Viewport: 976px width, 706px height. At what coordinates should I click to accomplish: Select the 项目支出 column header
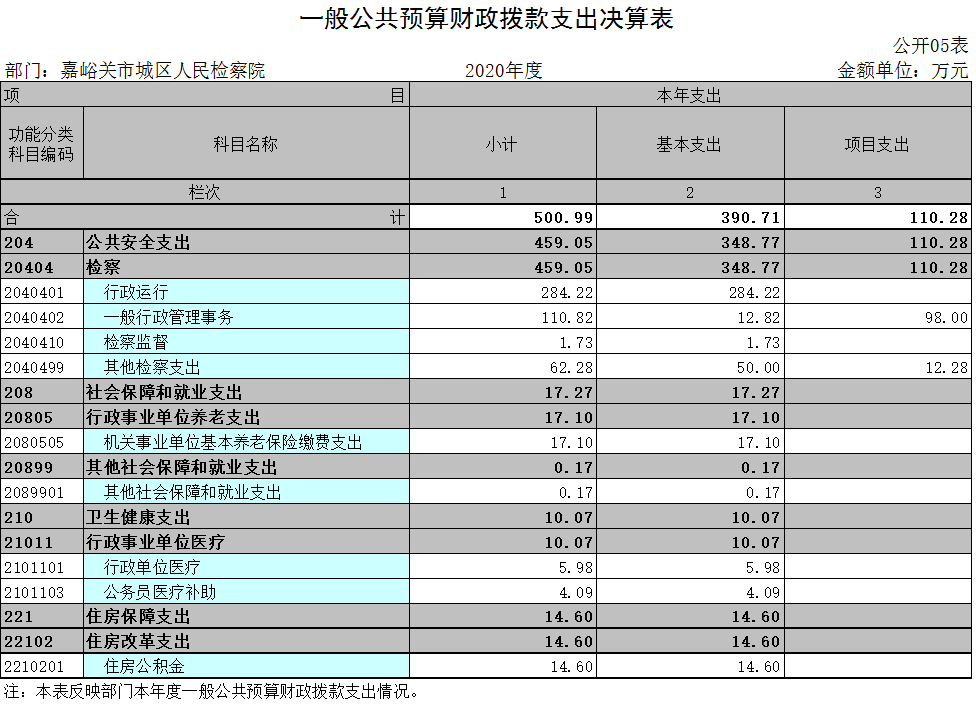tap(877, 144)
